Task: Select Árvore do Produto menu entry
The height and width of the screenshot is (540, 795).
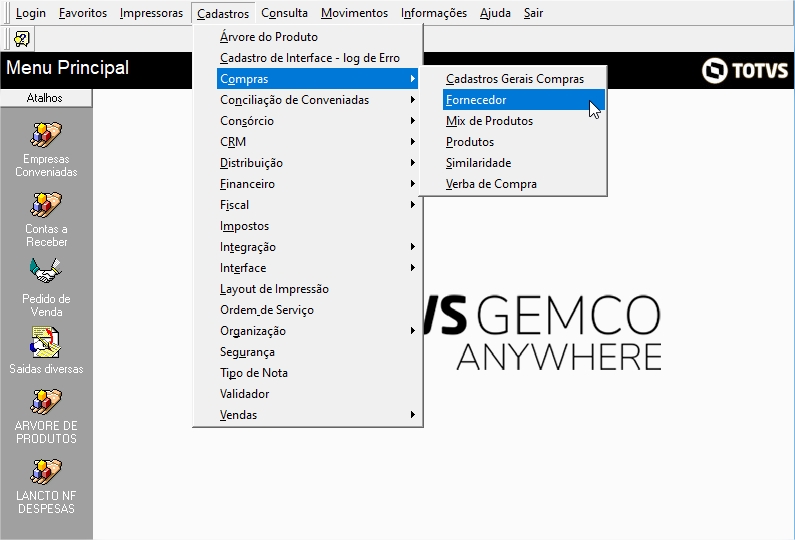Action: coord(317,37)
